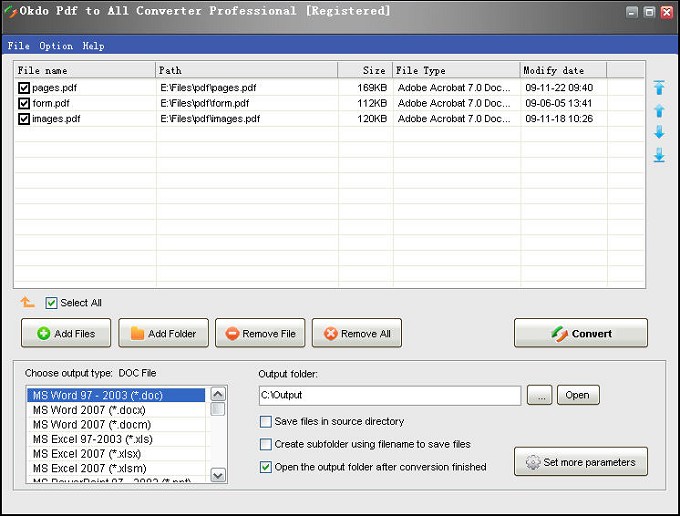Click the orange up-level arrow beside Select All

coord(27,302)
